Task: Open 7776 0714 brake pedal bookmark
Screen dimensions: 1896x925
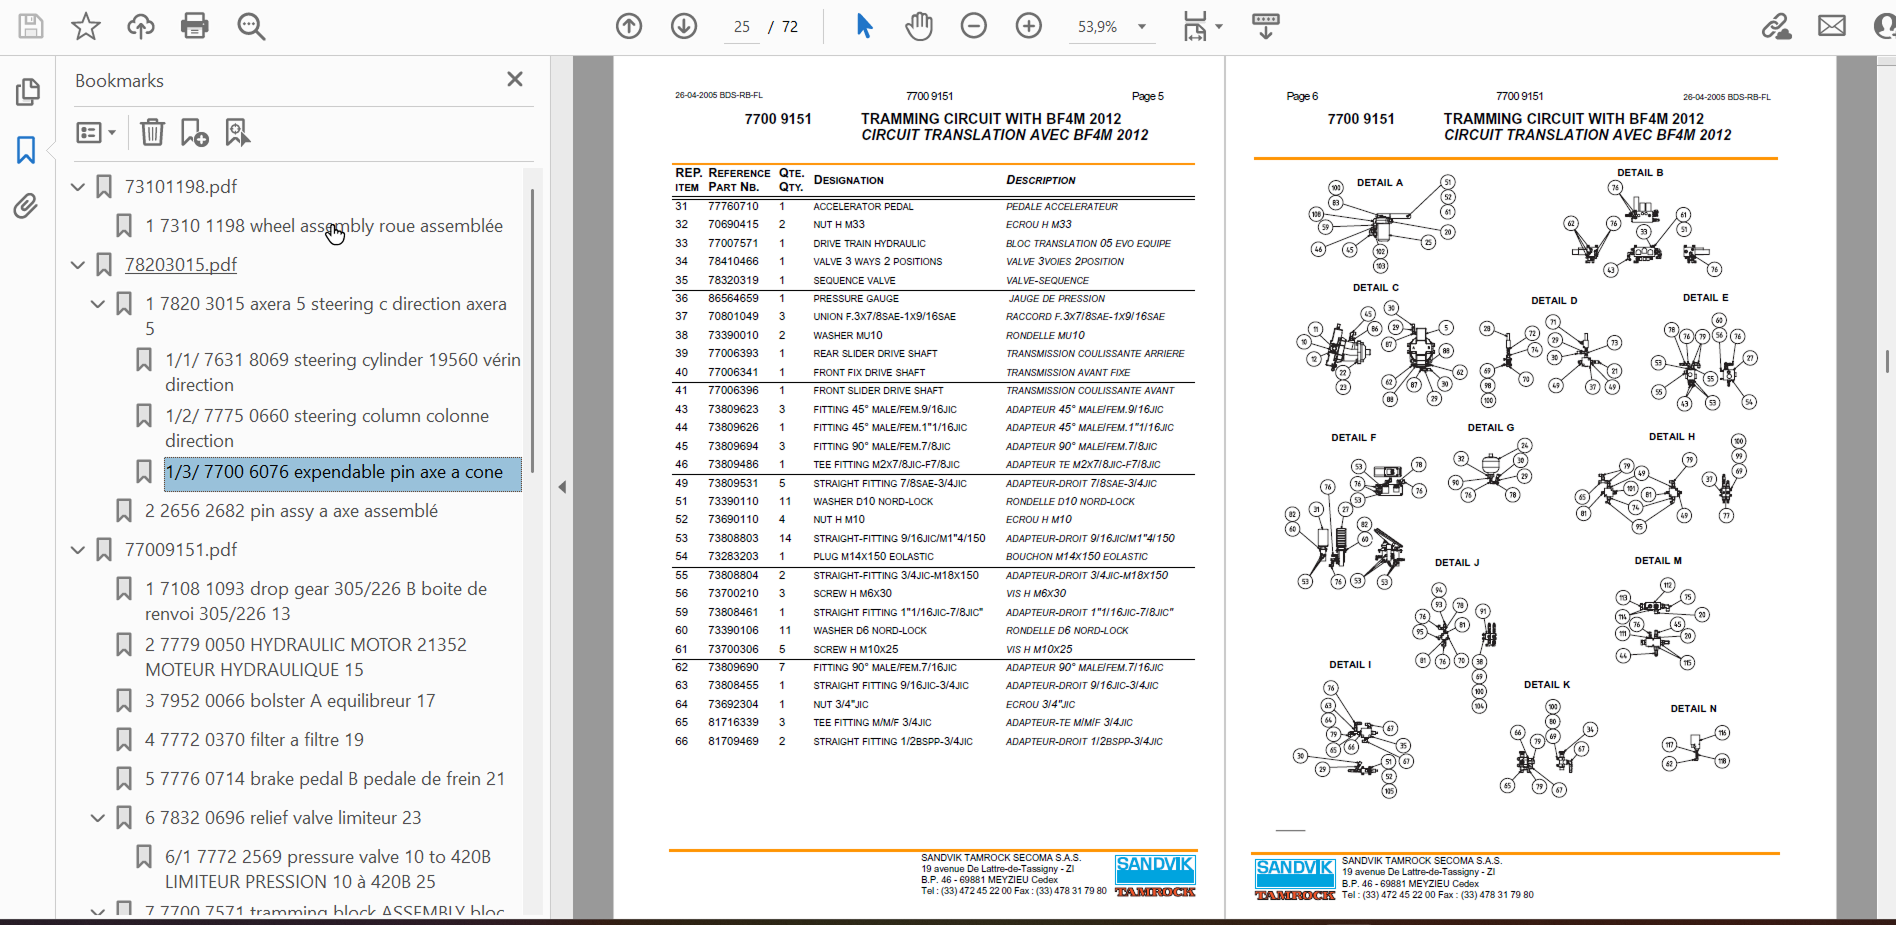Action: click(325, 779)
